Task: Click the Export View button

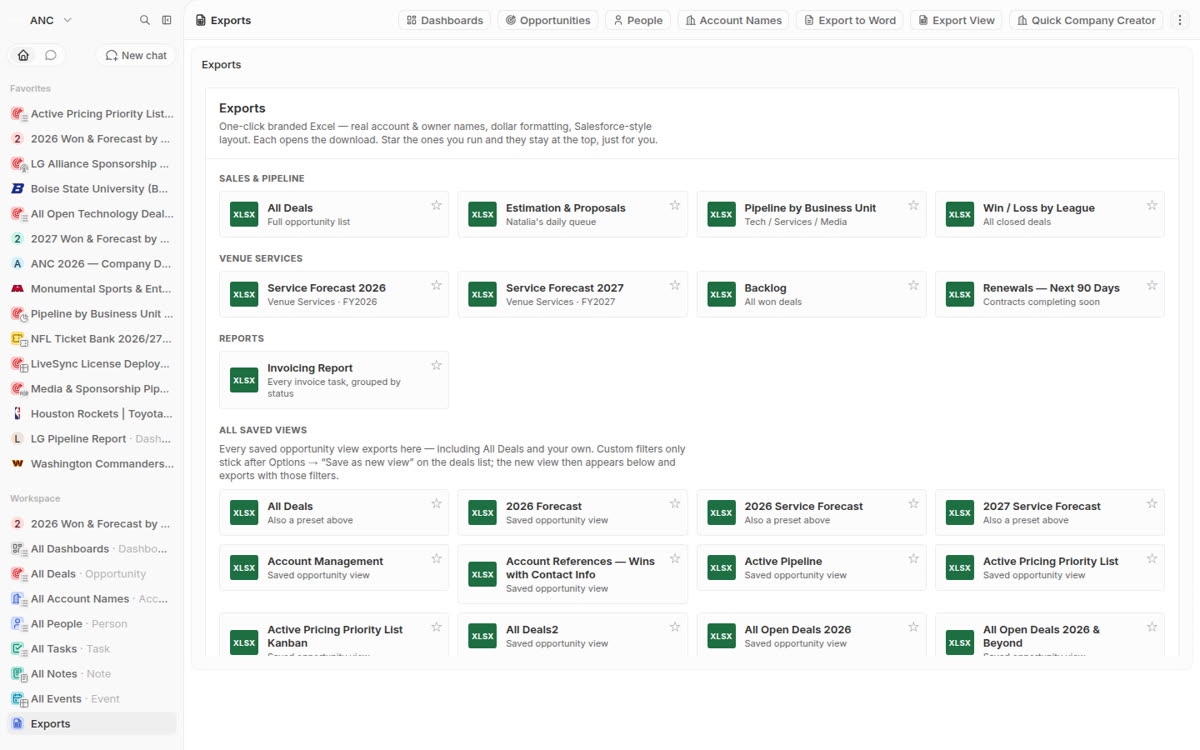Action: [x=956, y=20]
